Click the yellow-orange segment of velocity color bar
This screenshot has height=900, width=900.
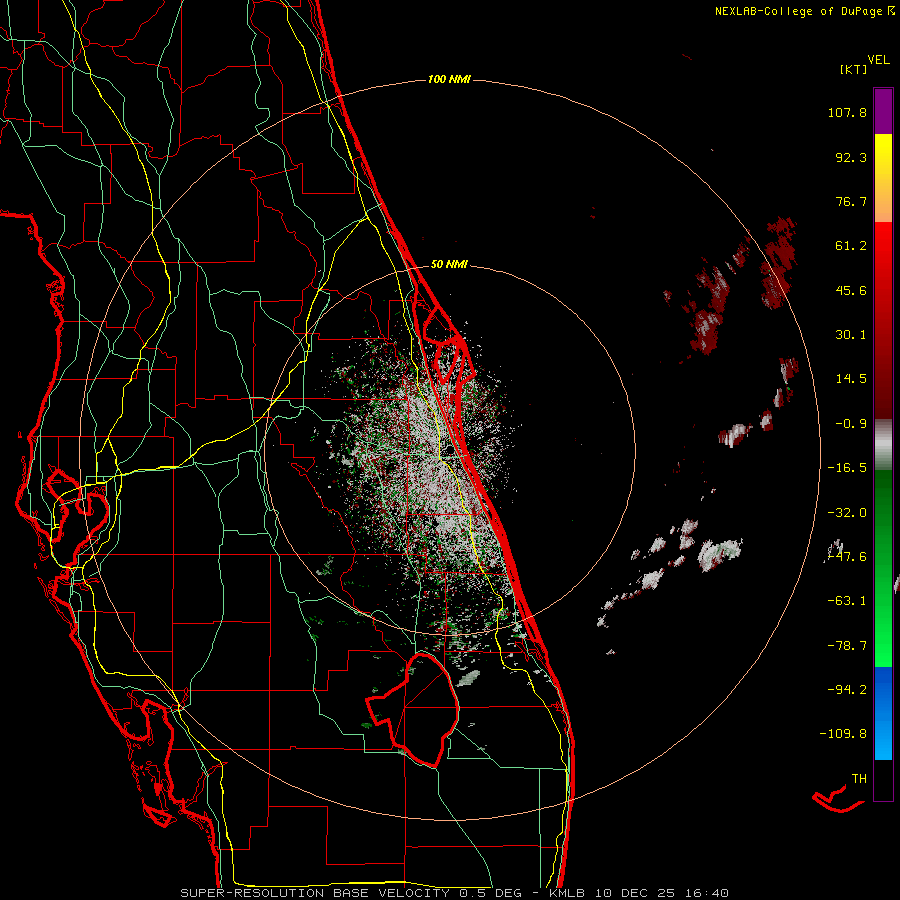(x=883, y=178)
